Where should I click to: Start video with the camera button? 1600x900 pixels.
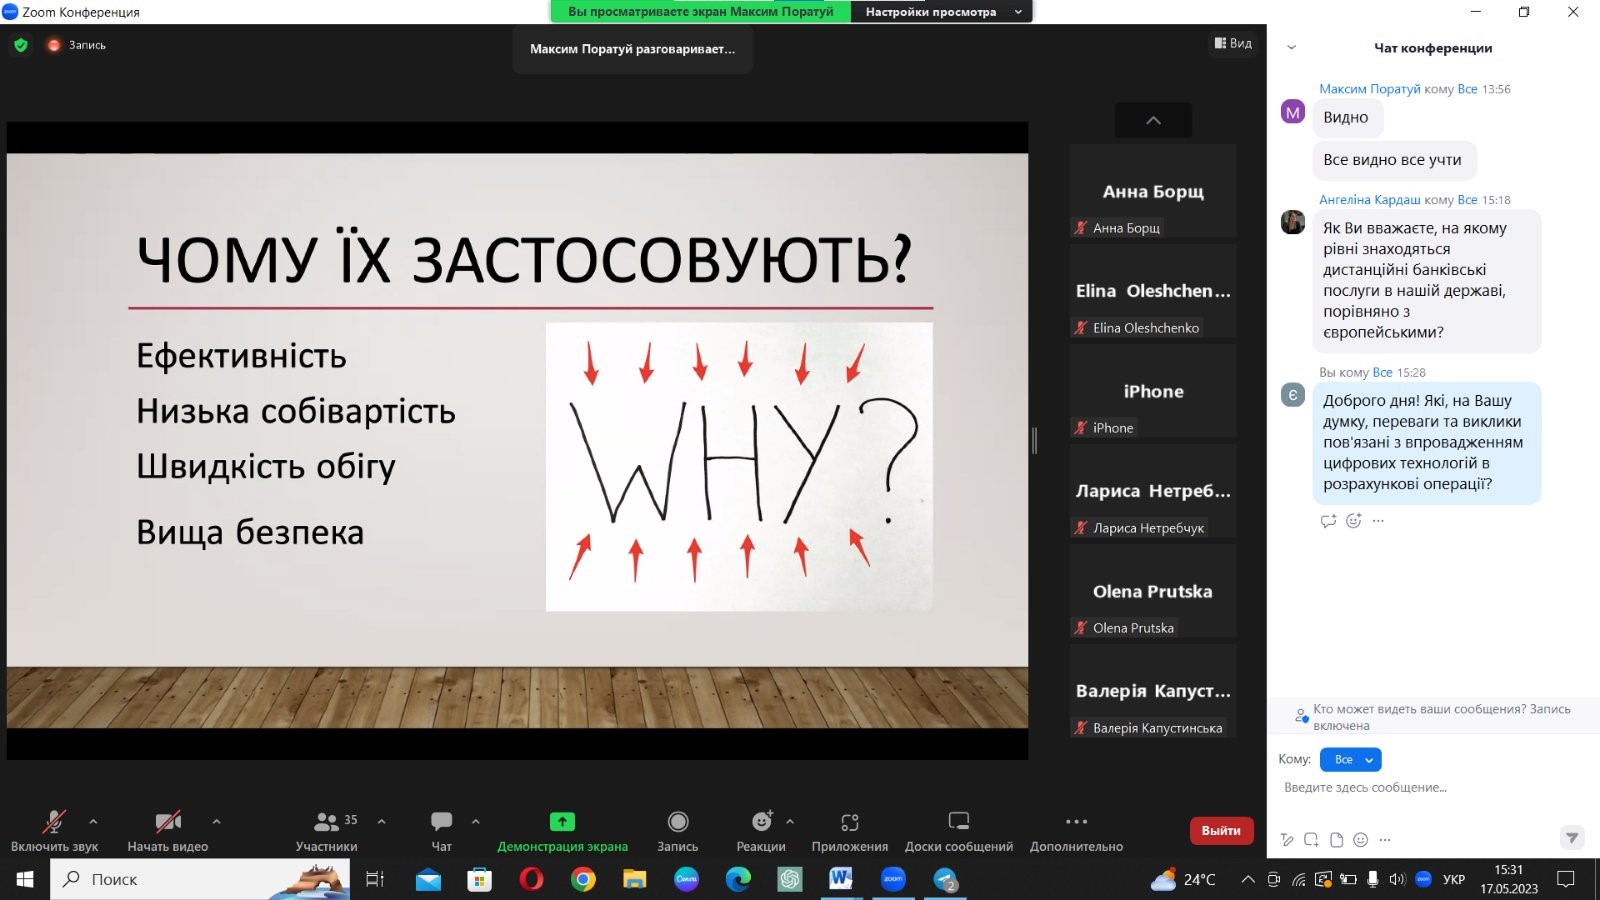[x=167, y=822]
